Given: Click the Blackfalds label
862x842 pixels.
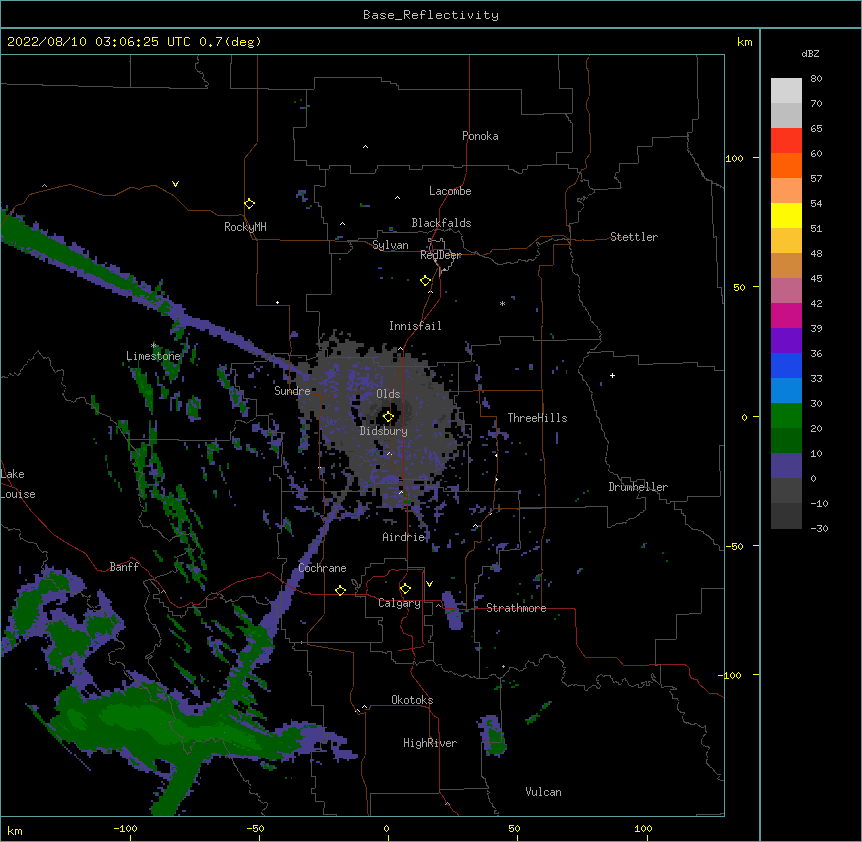Looking at the screenshot, I should click(x=441, y=223).
